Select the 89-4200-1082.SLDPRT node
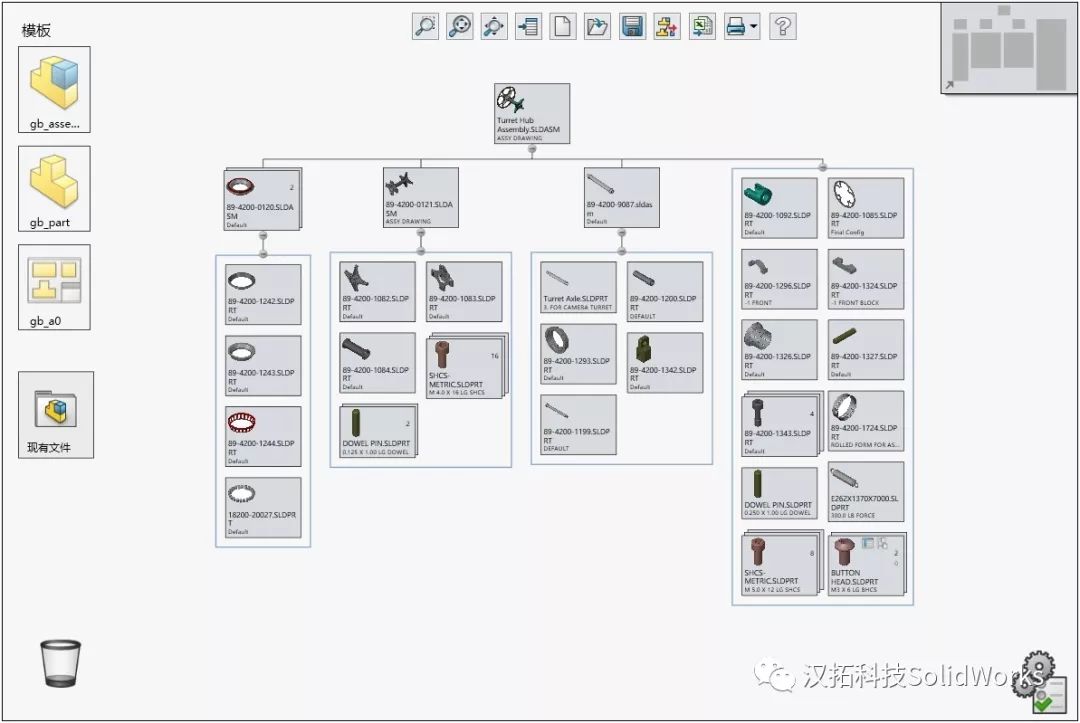Viewport: 1080px width, 723px height. tap(377, 292)
